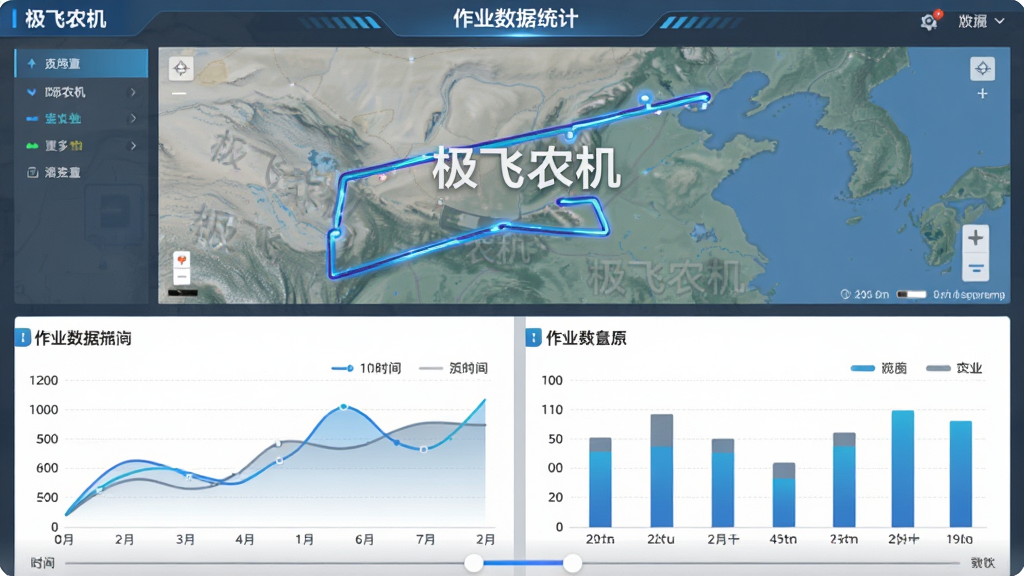Zoom in with the map plus button

point(976,238)
